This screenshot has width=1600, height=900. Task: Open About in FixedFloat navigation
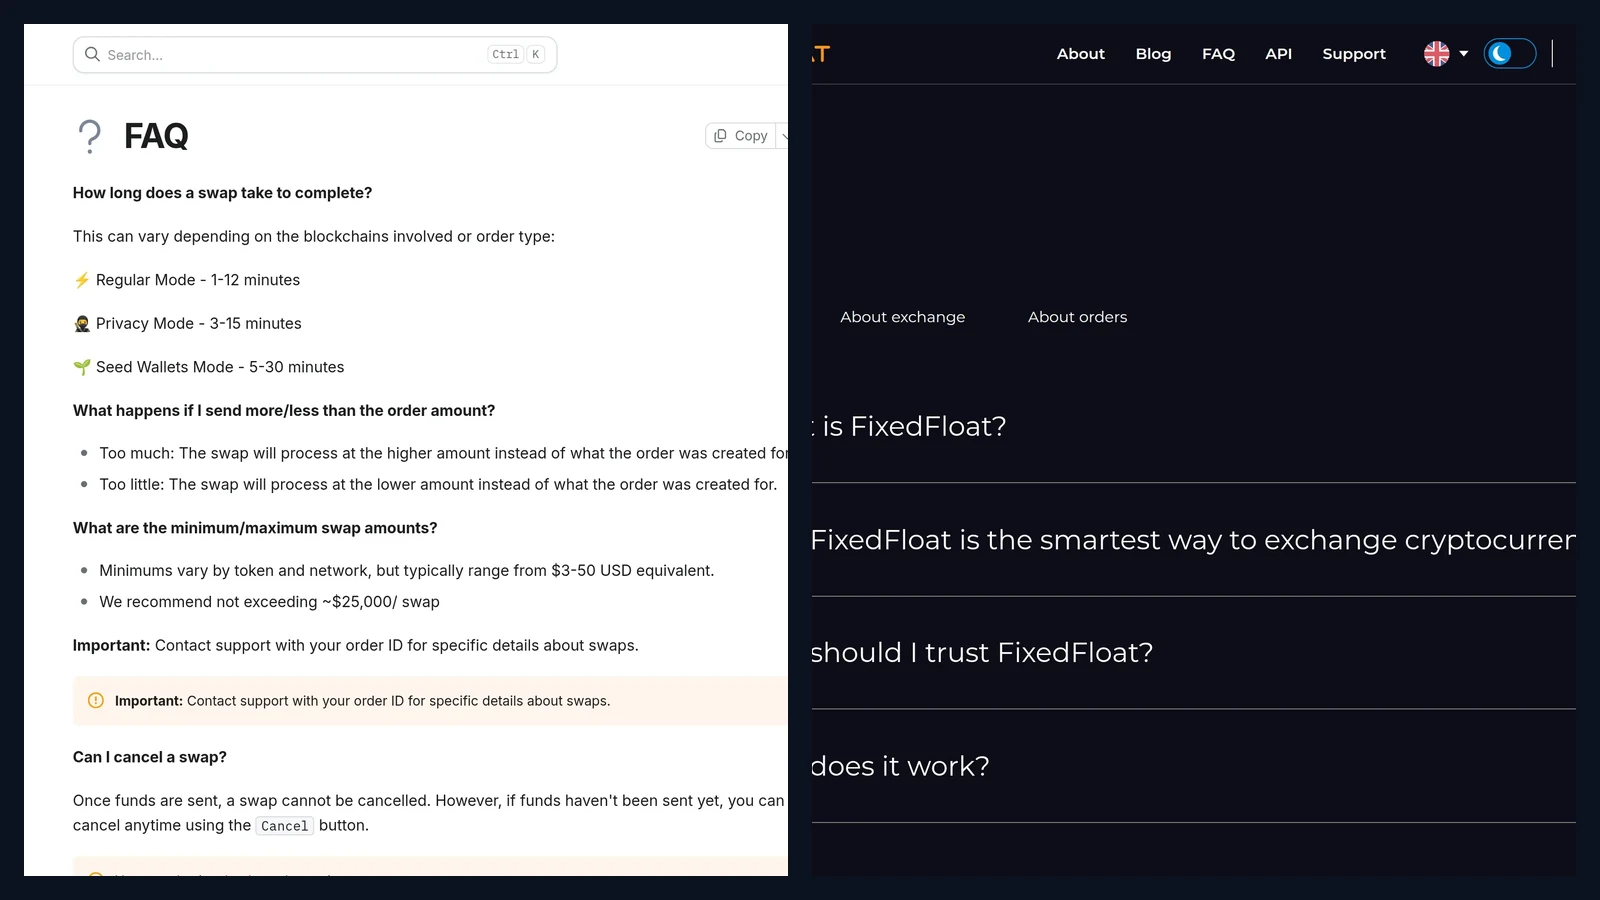[x=1081, y=54]
